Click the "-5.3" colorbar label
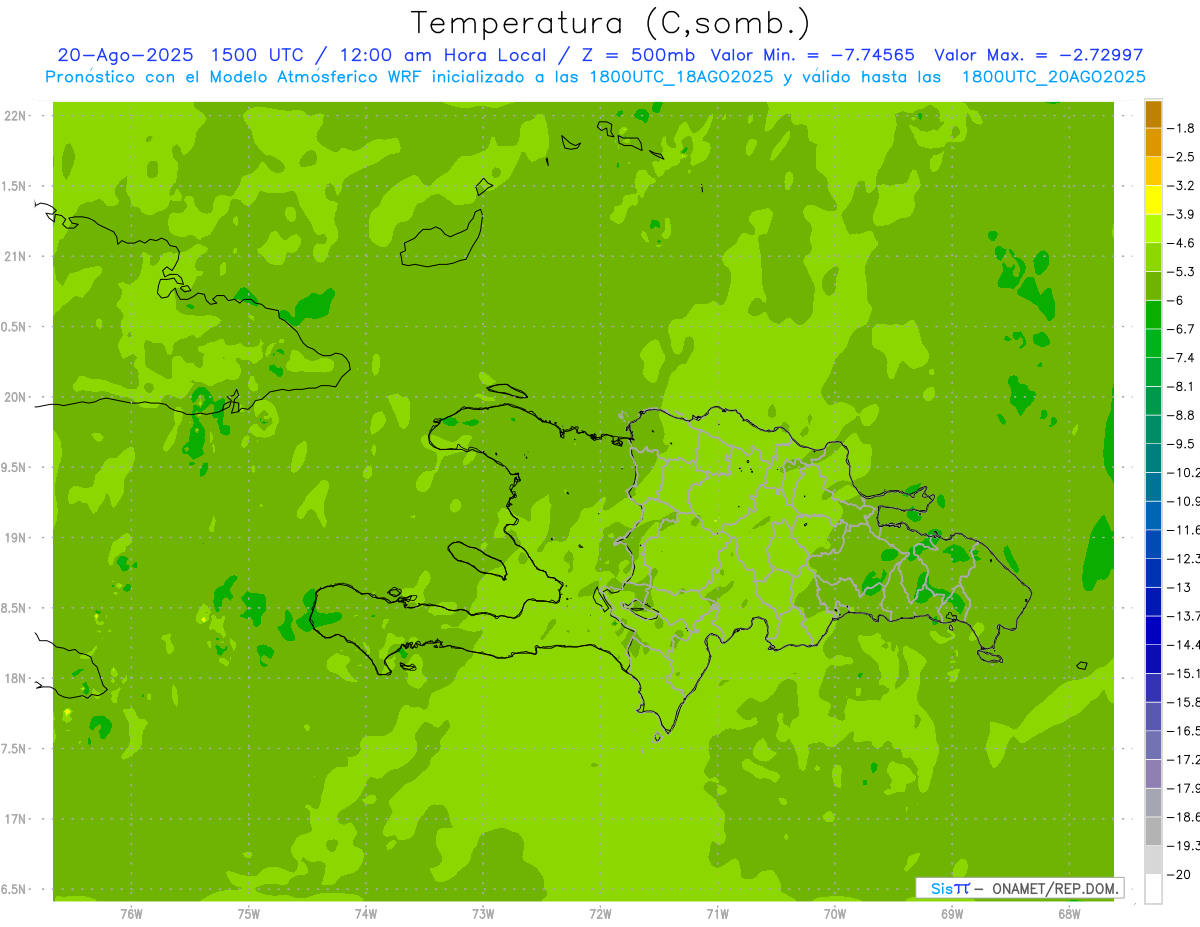This screenshot has height=927, width=1200. coord(1182,271)
